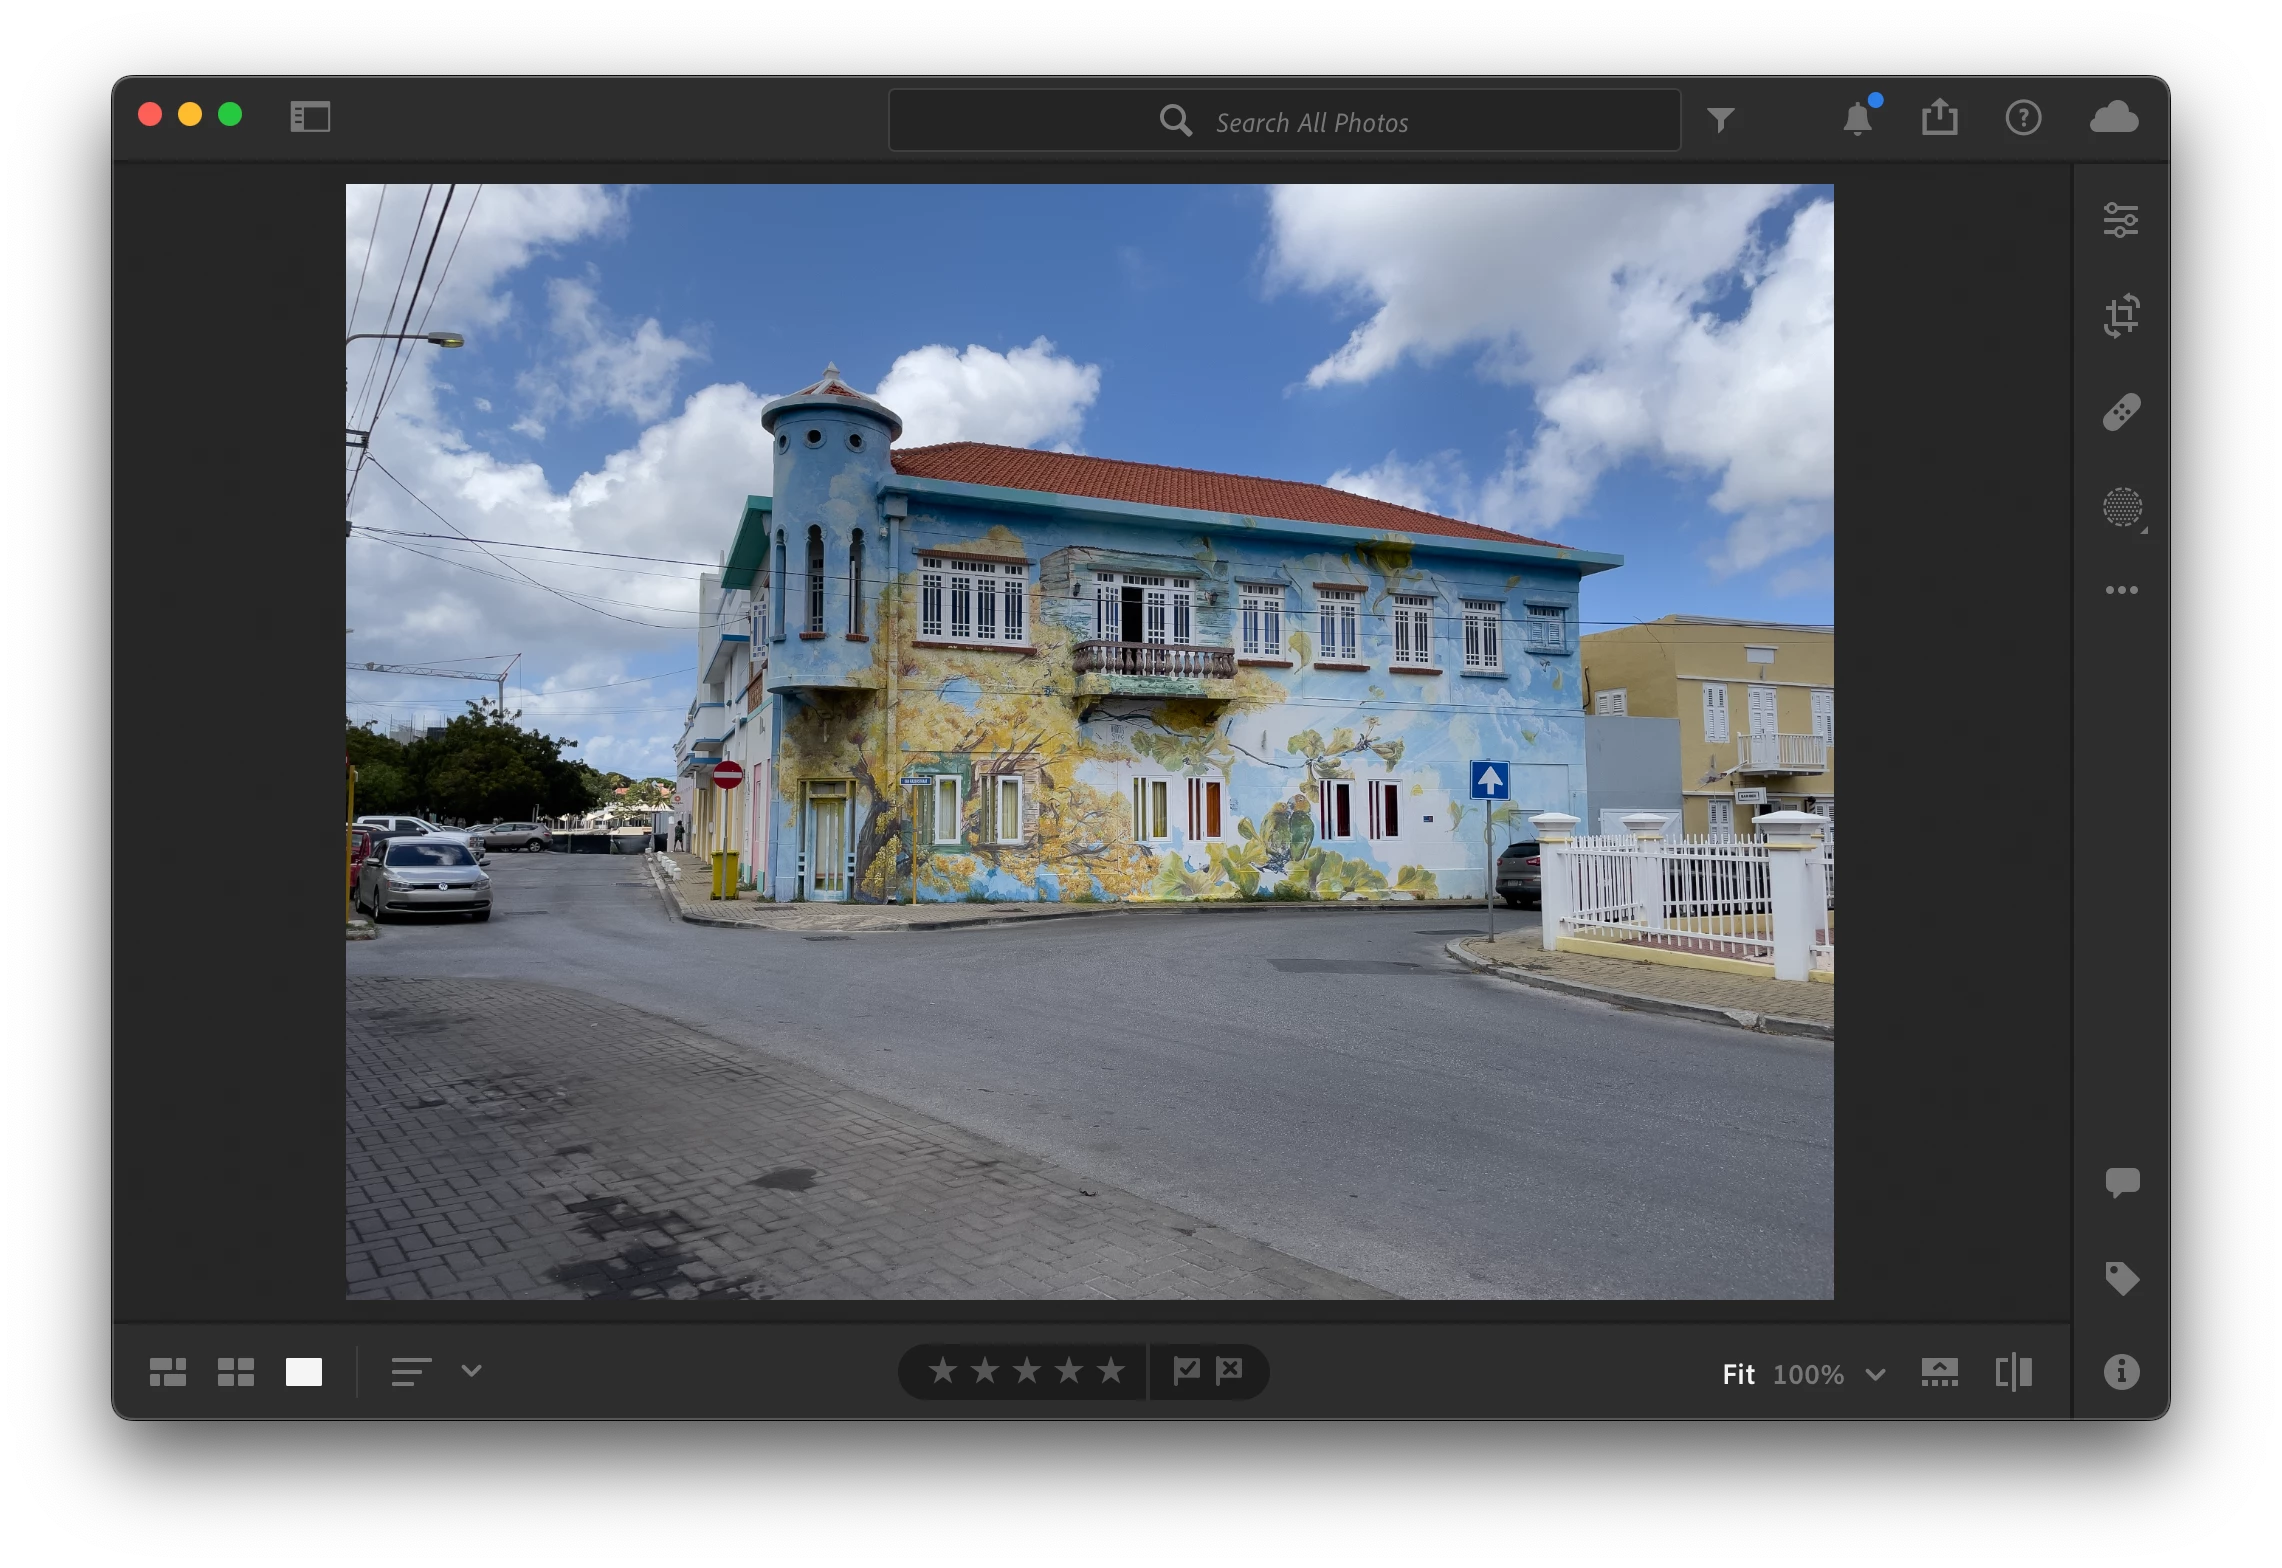The height and width of the screenshot is (1568, 2282).
Task: Open the Keywords tag panel
Action: coord(2121,1278)
